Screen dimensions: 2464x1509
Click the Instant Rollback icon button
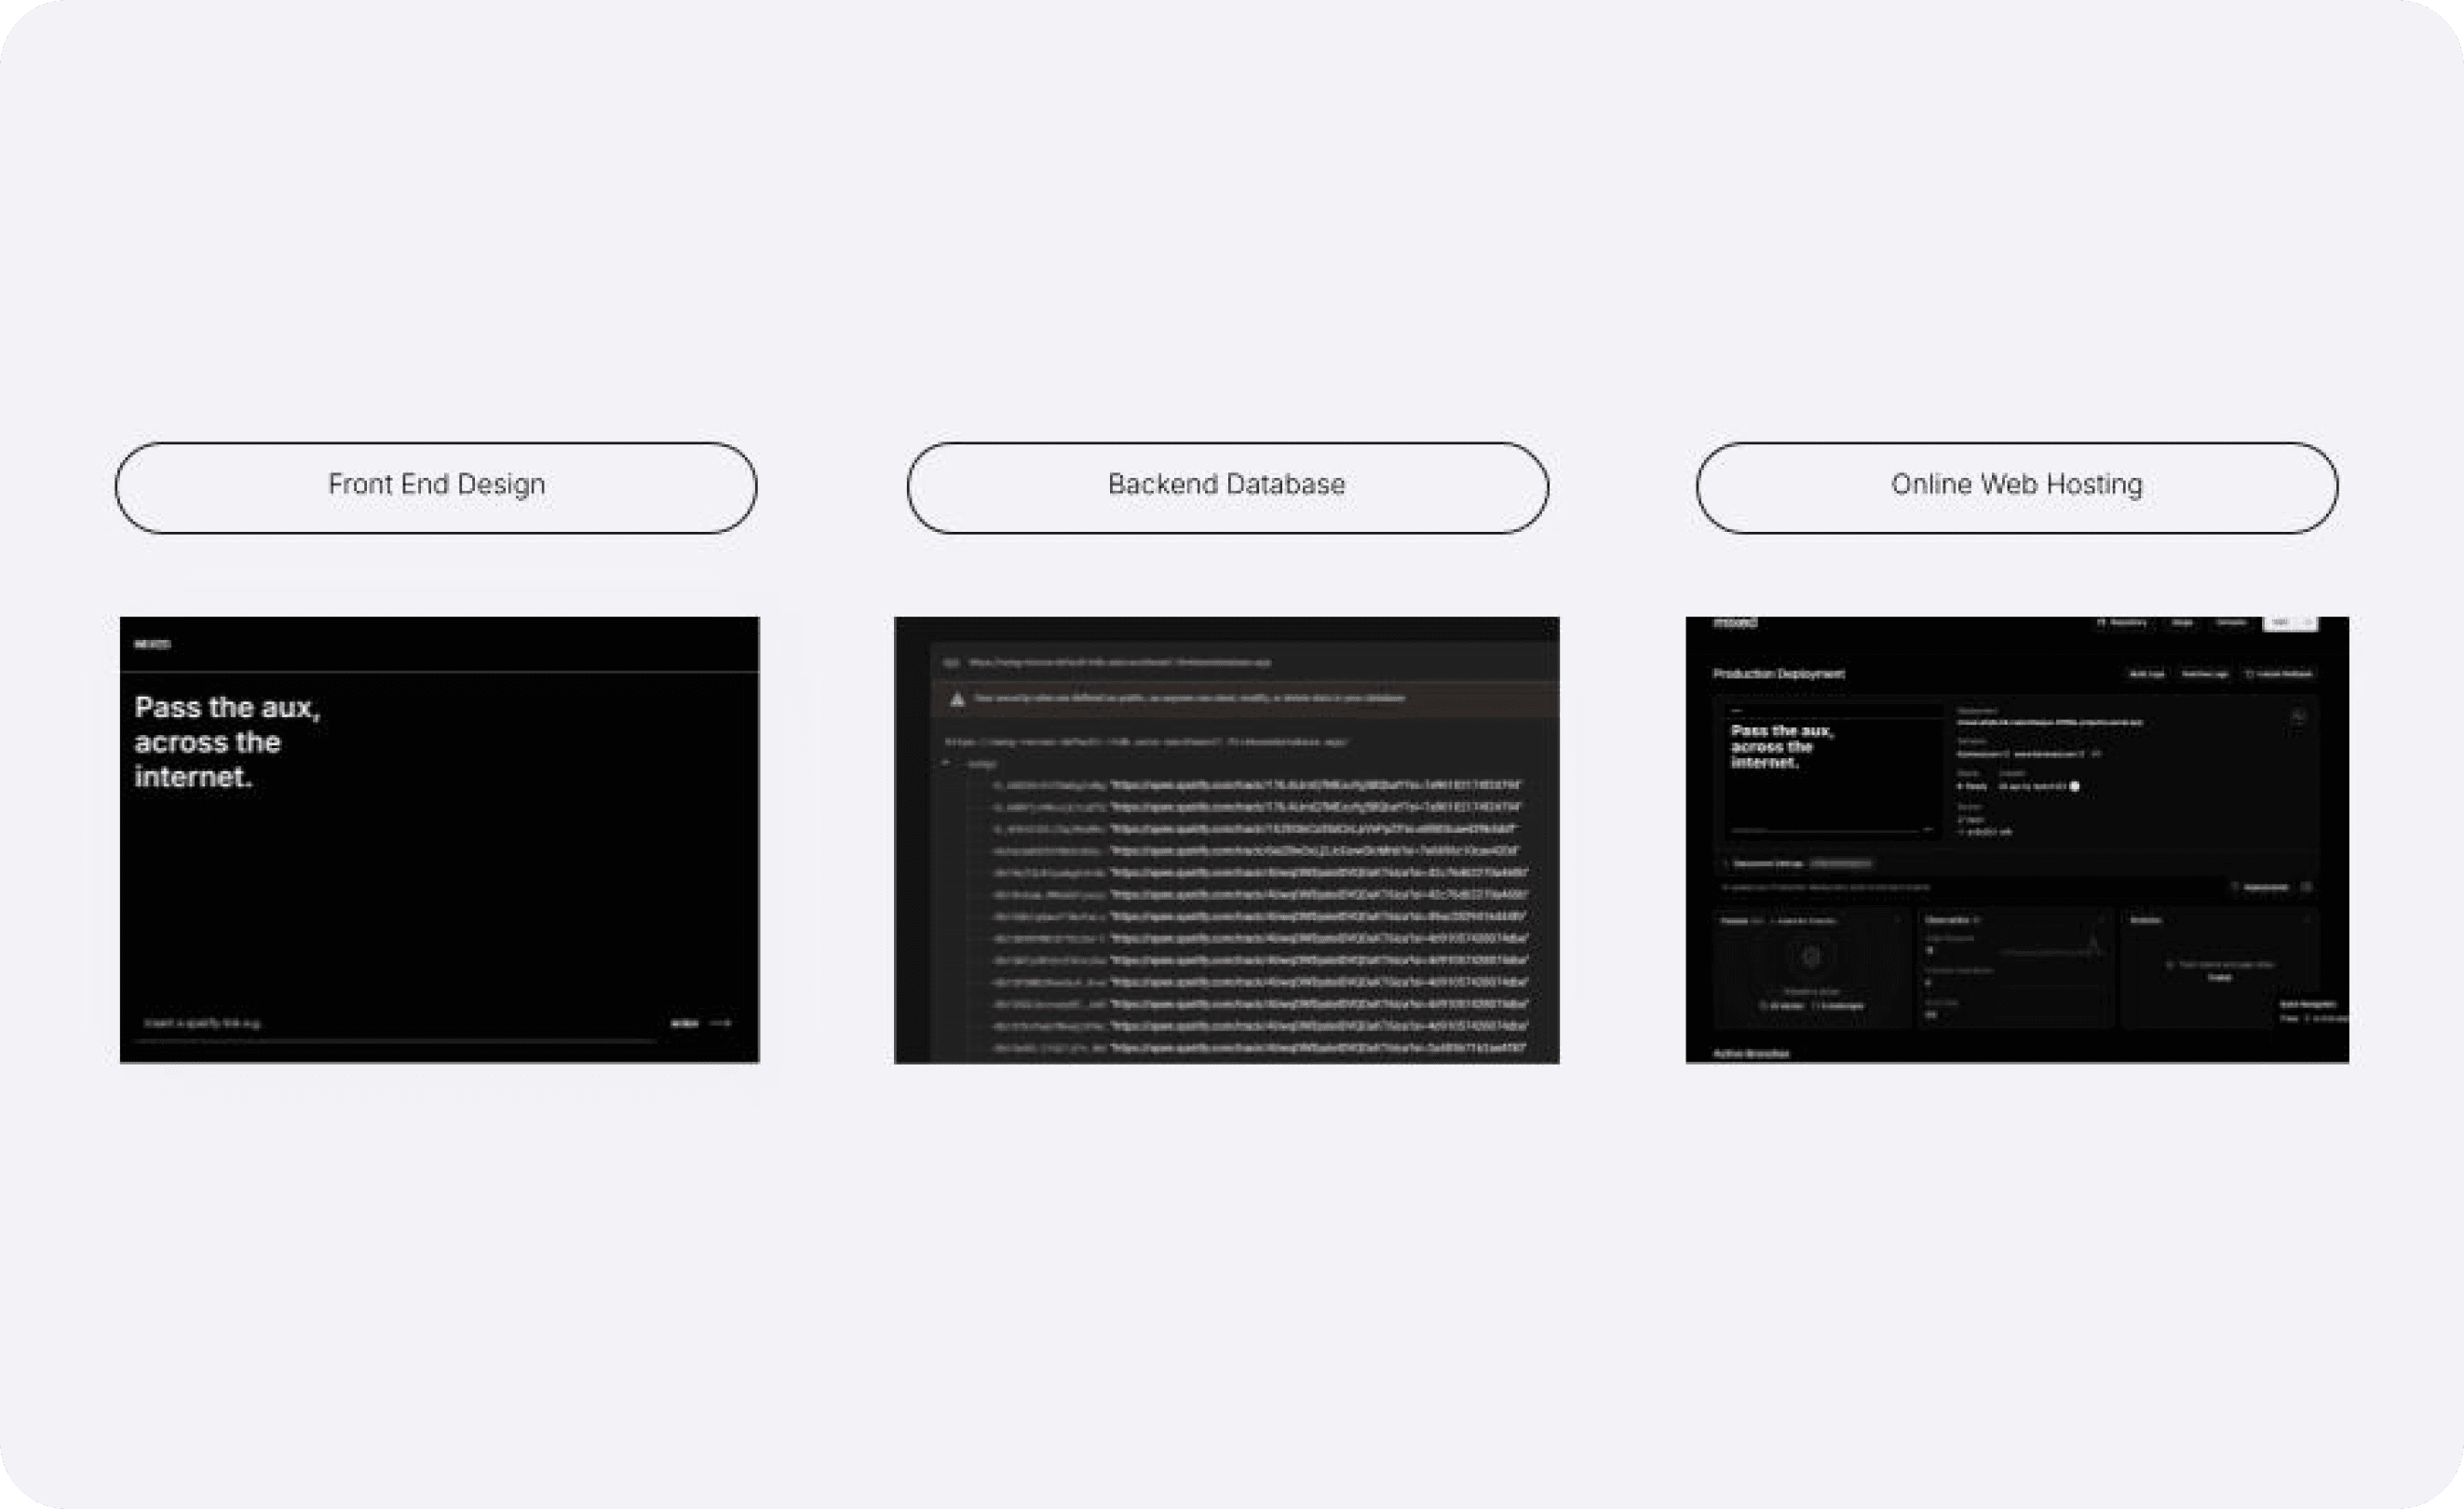tap(2250, 674)
